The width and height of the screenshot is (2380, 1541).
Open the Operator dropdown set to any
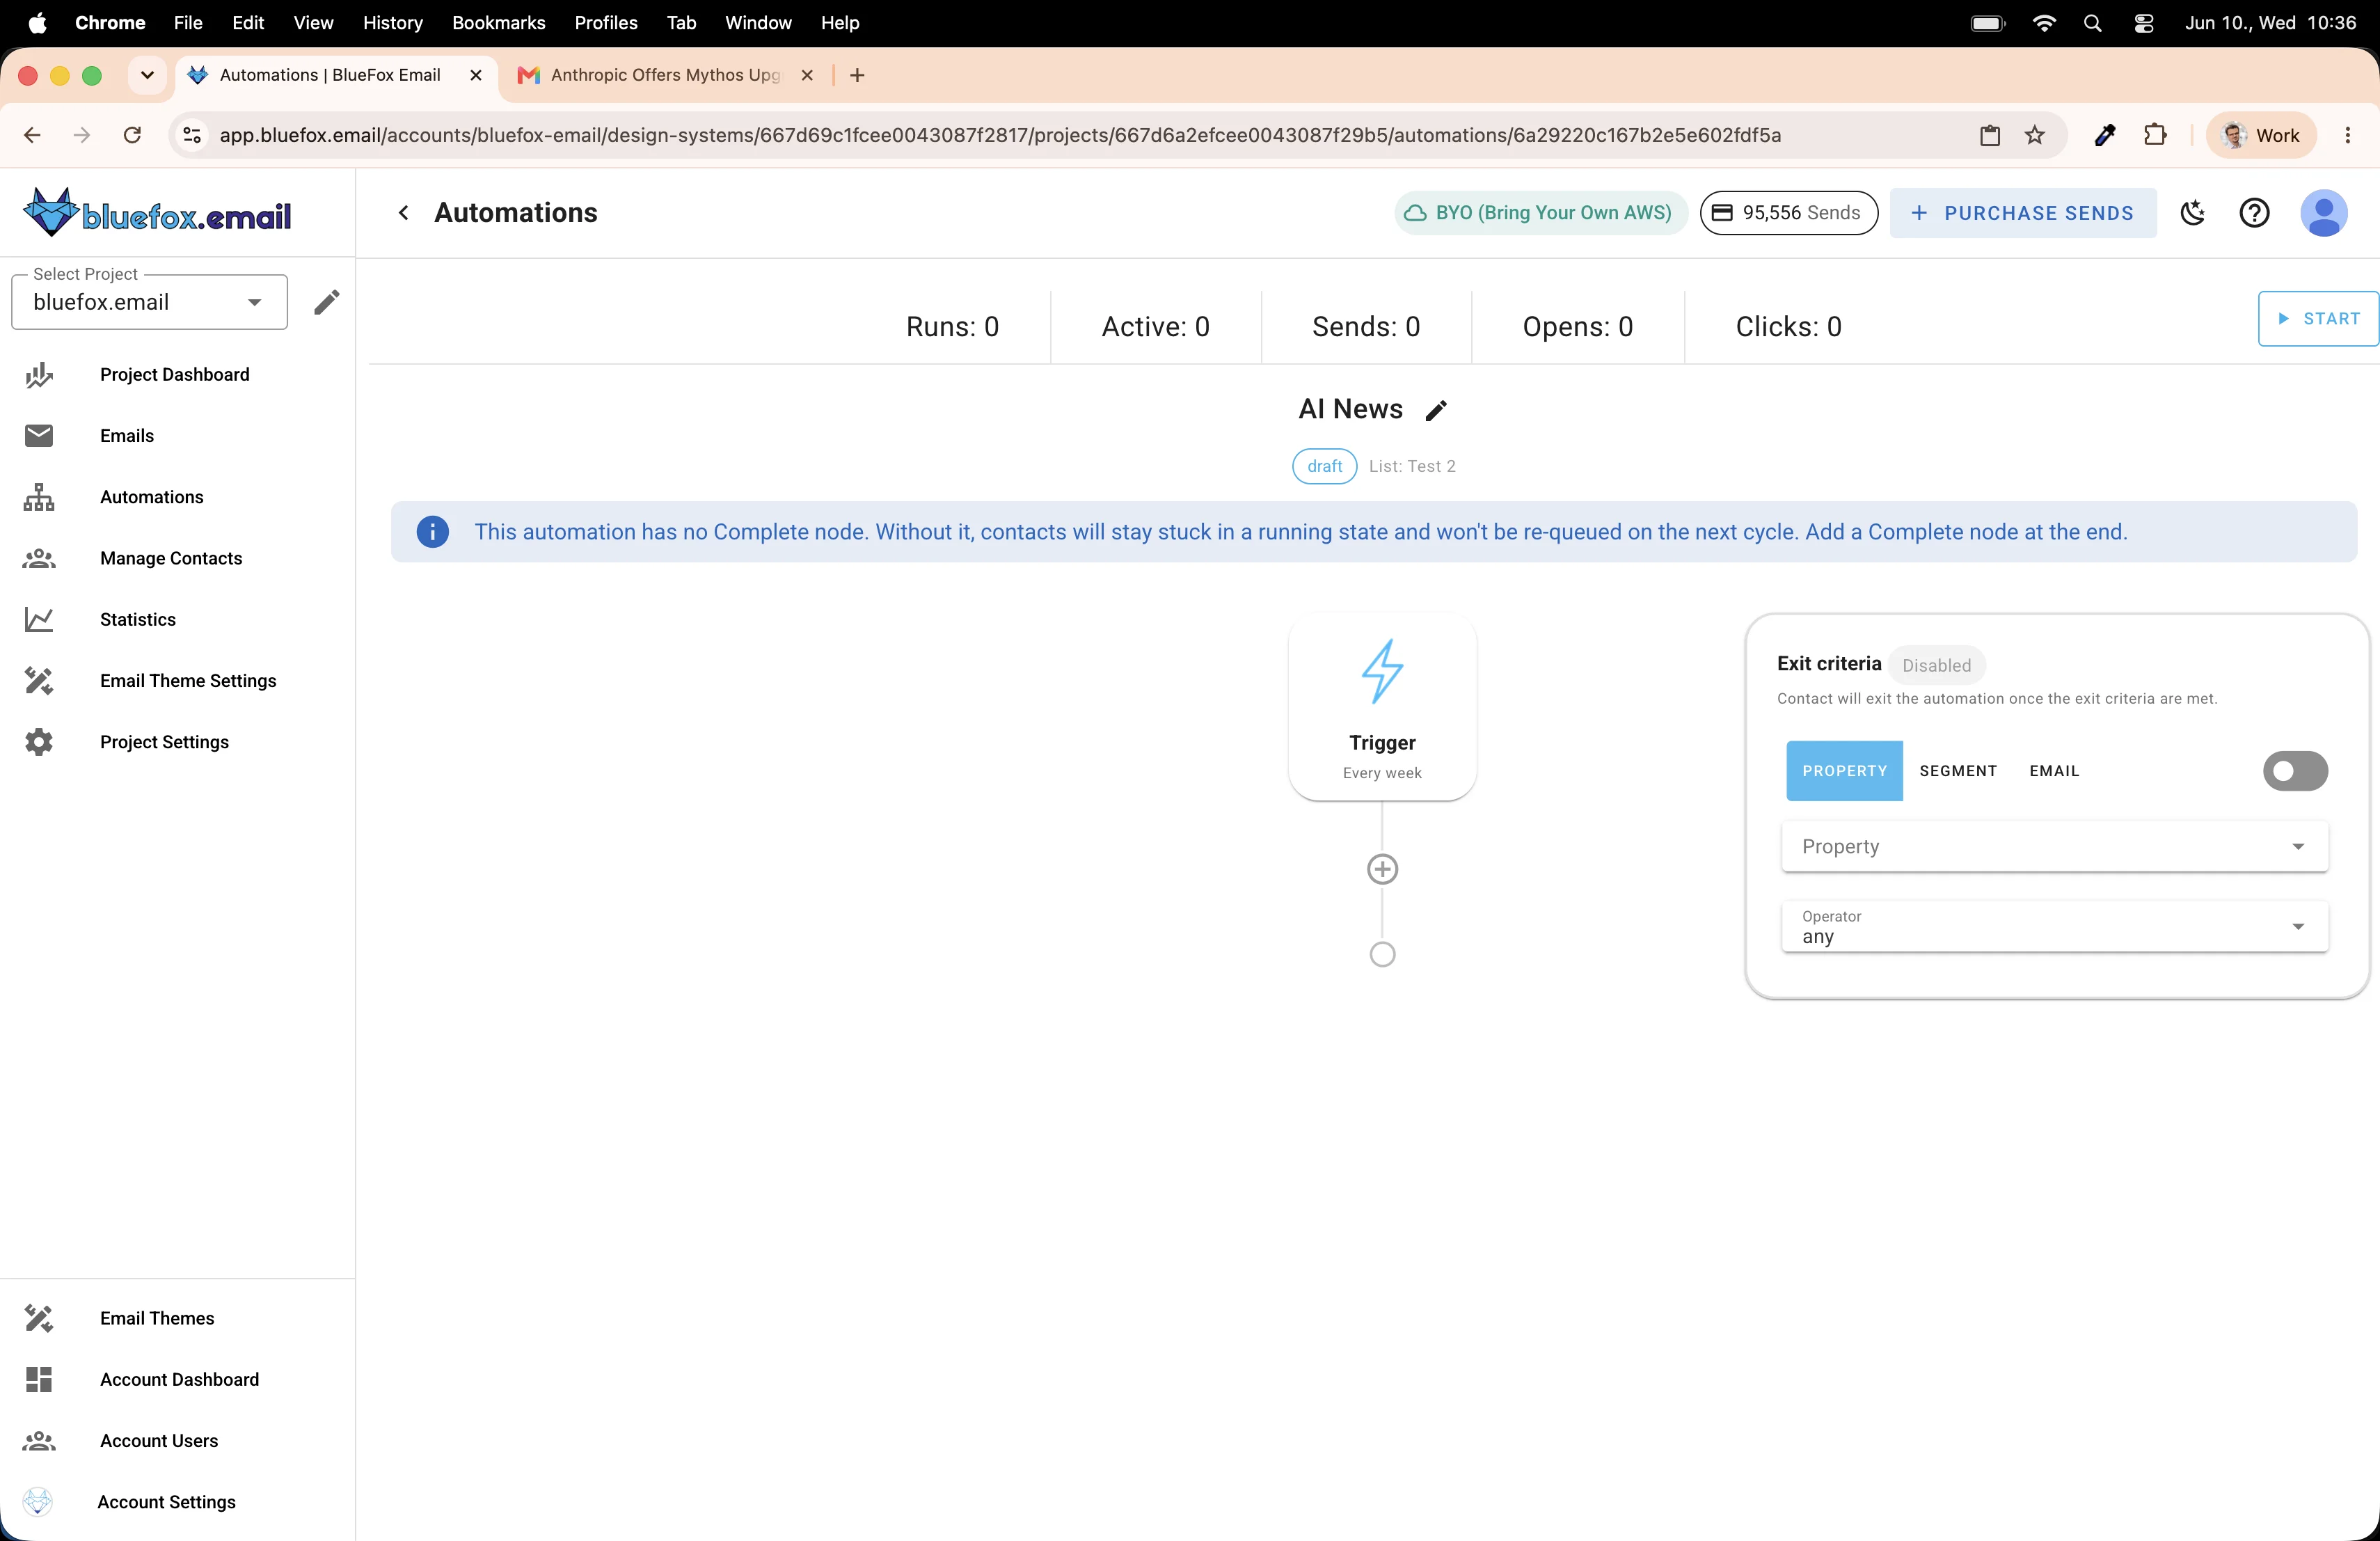(x=2054, y=927)
